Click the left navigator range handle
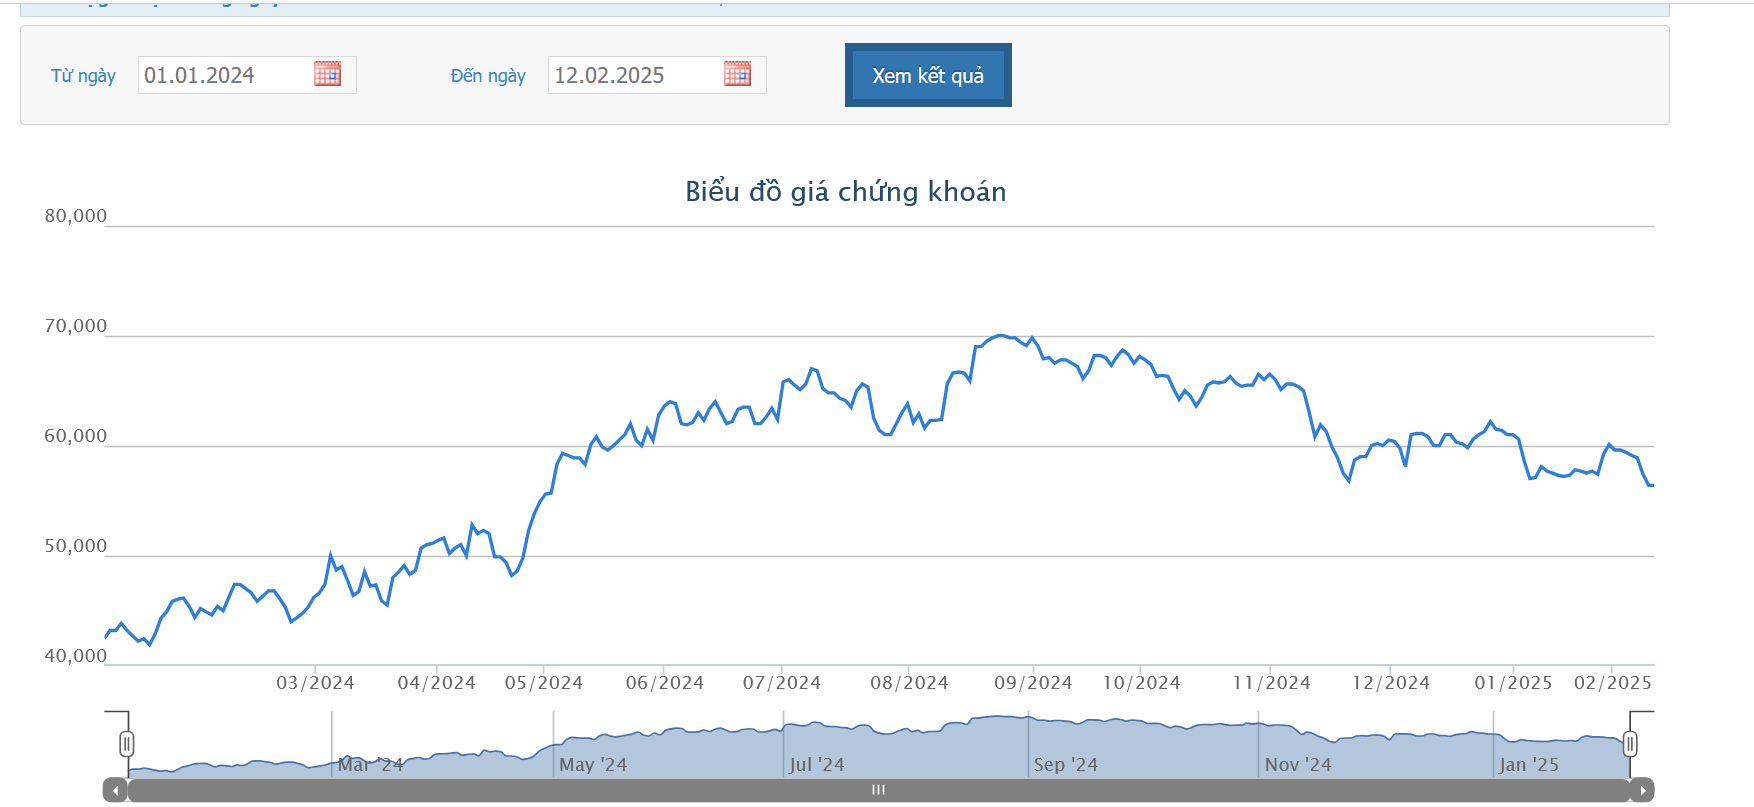This screenshot has height=807, width=1754. (x=127, y=744)
